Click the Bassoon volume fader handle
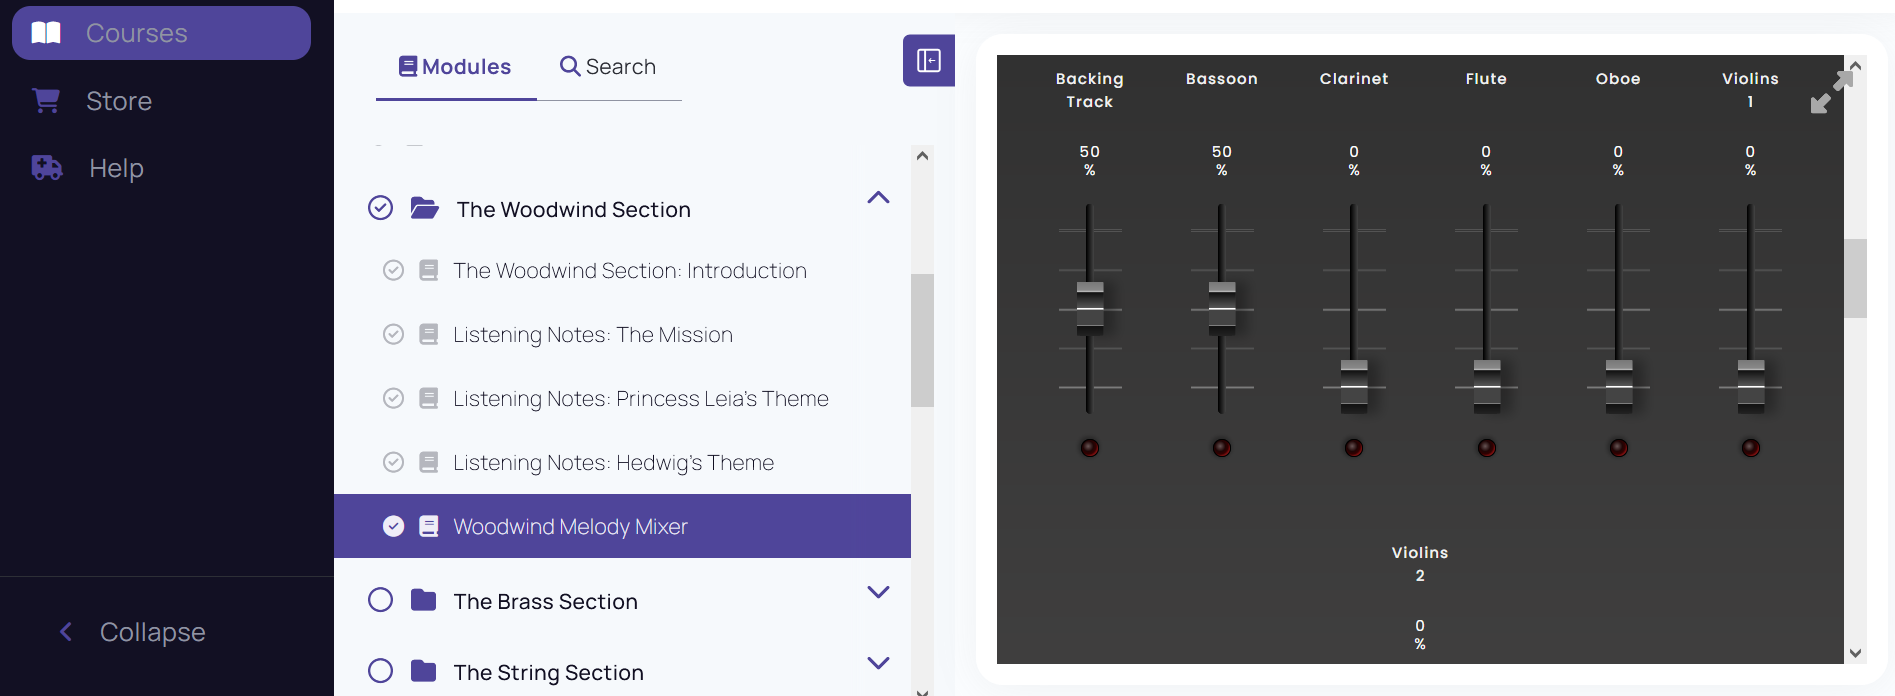Image resolution: width=1895 pixels, height=696 pixels. (1221, 306)
